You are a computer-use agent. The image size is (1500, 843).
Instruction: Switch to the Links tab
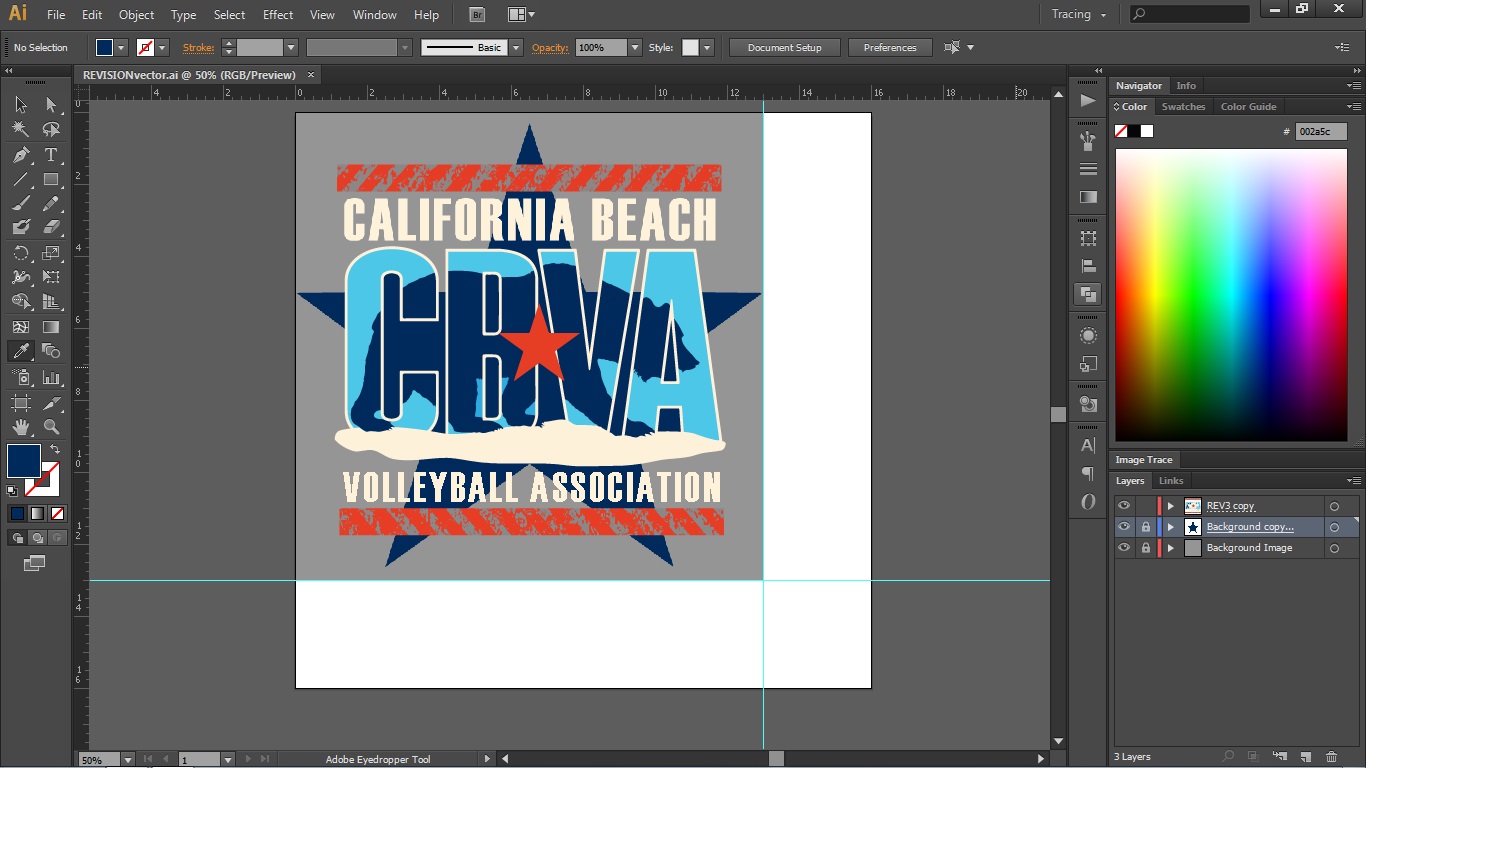[x=1171, y=481]
